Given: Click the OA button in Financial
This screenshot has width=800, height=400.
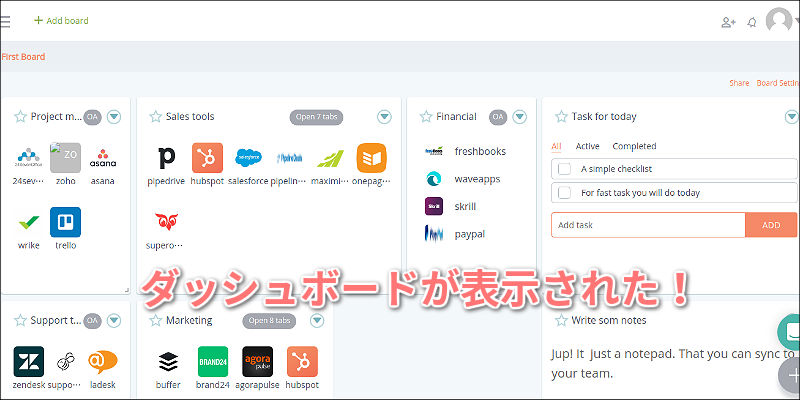Looking at the screenshot, I should pos(498,117).
